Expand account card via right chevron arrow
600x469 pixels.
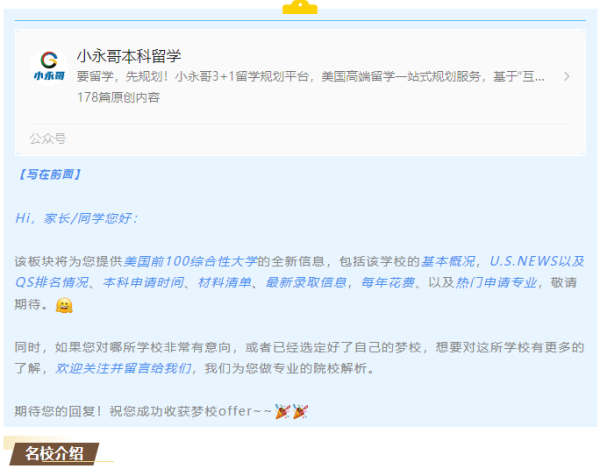pos(567,77)
